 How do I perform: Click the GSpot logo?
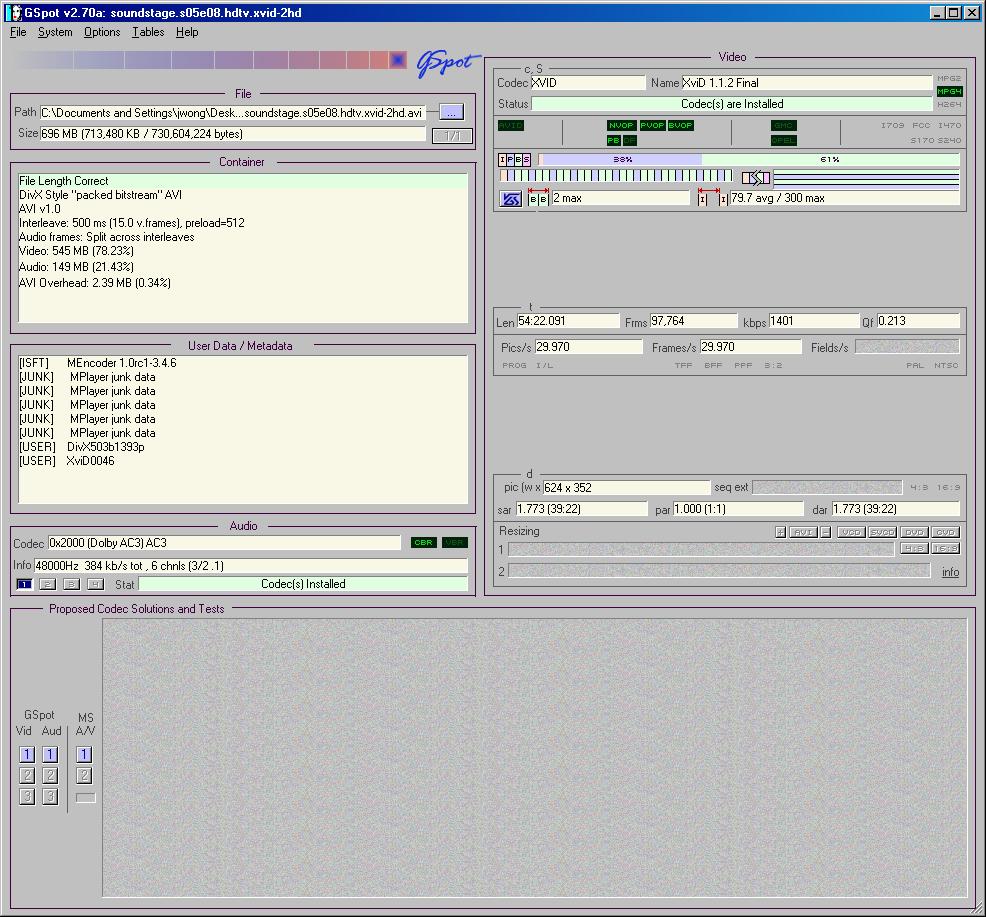(448, 63)
